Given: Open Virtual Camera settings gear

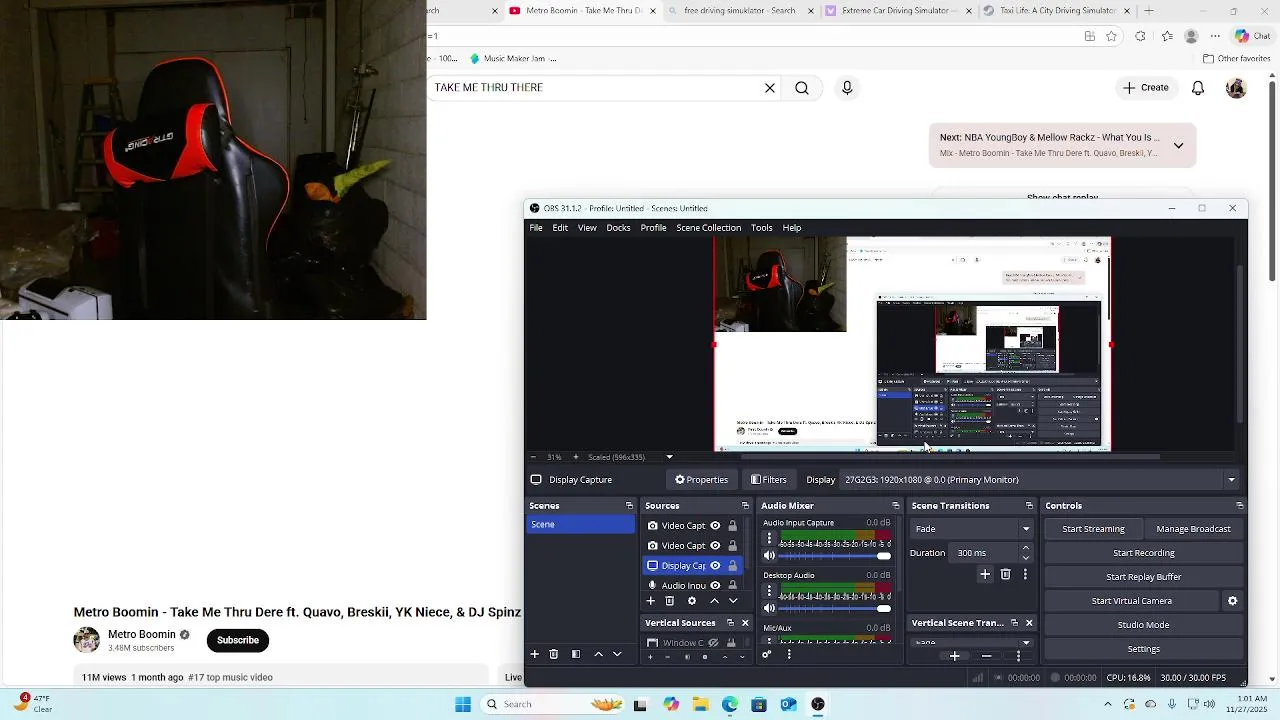Looking at the screenshot, I should tap(1232, 601).
